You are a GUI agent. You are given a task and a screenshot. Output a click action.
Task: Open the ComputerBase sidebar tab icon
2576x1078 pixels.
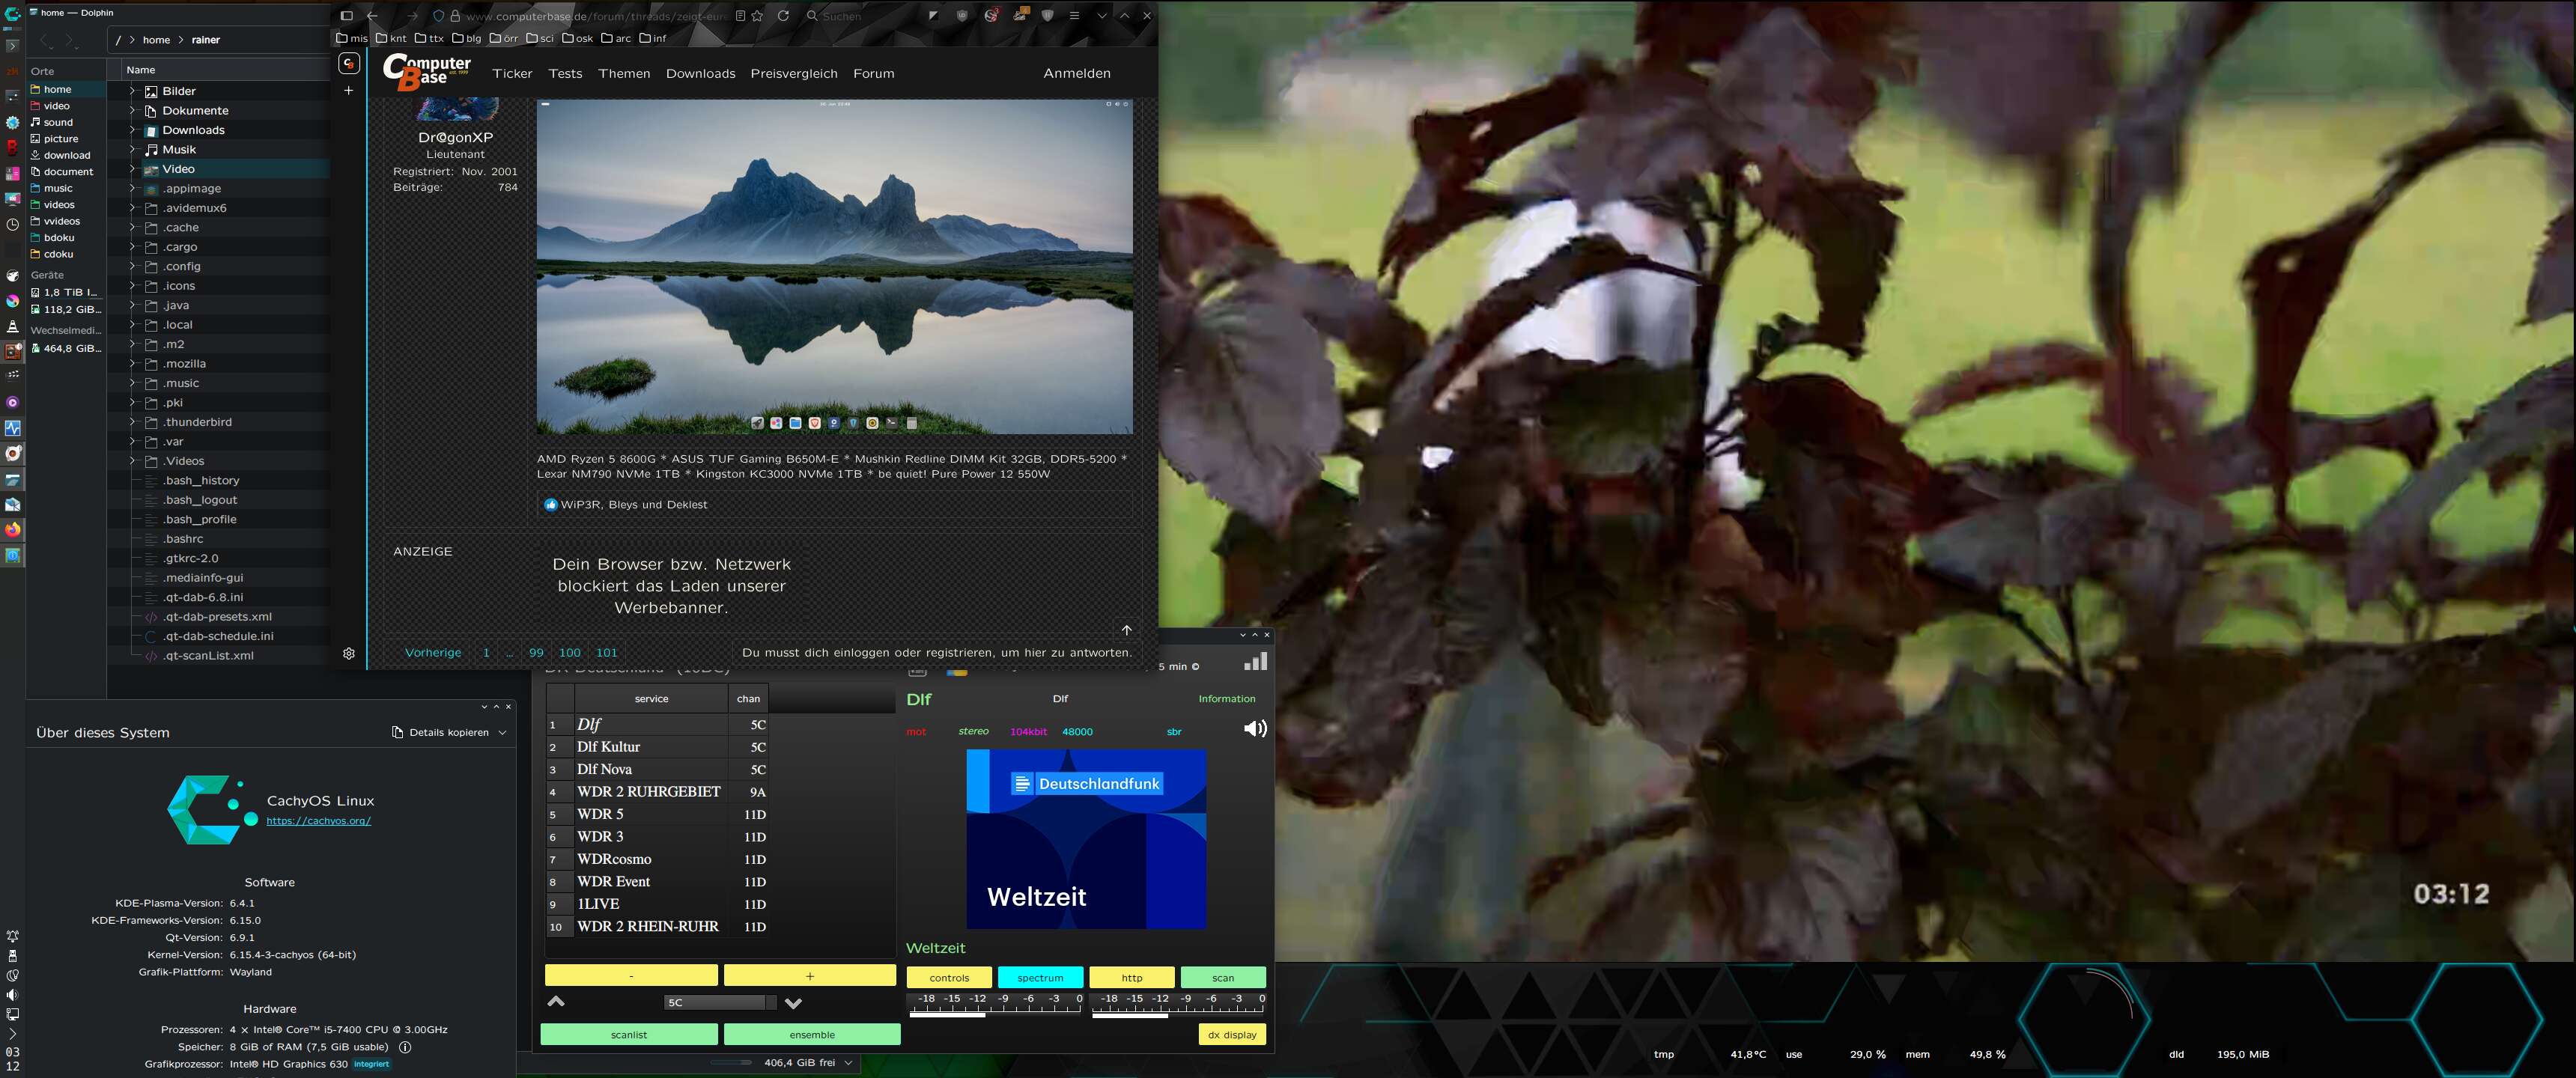(348, 64)
